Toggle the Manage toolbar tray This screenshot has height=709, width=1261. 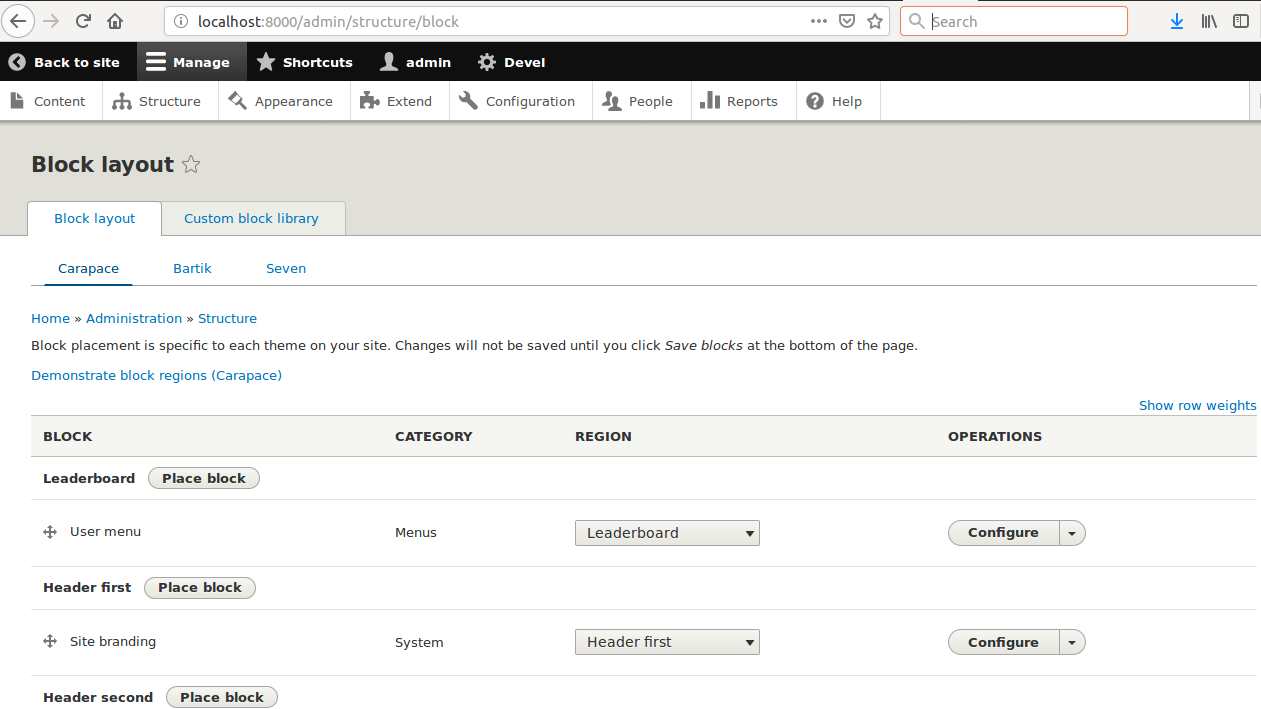click(188, 62)
